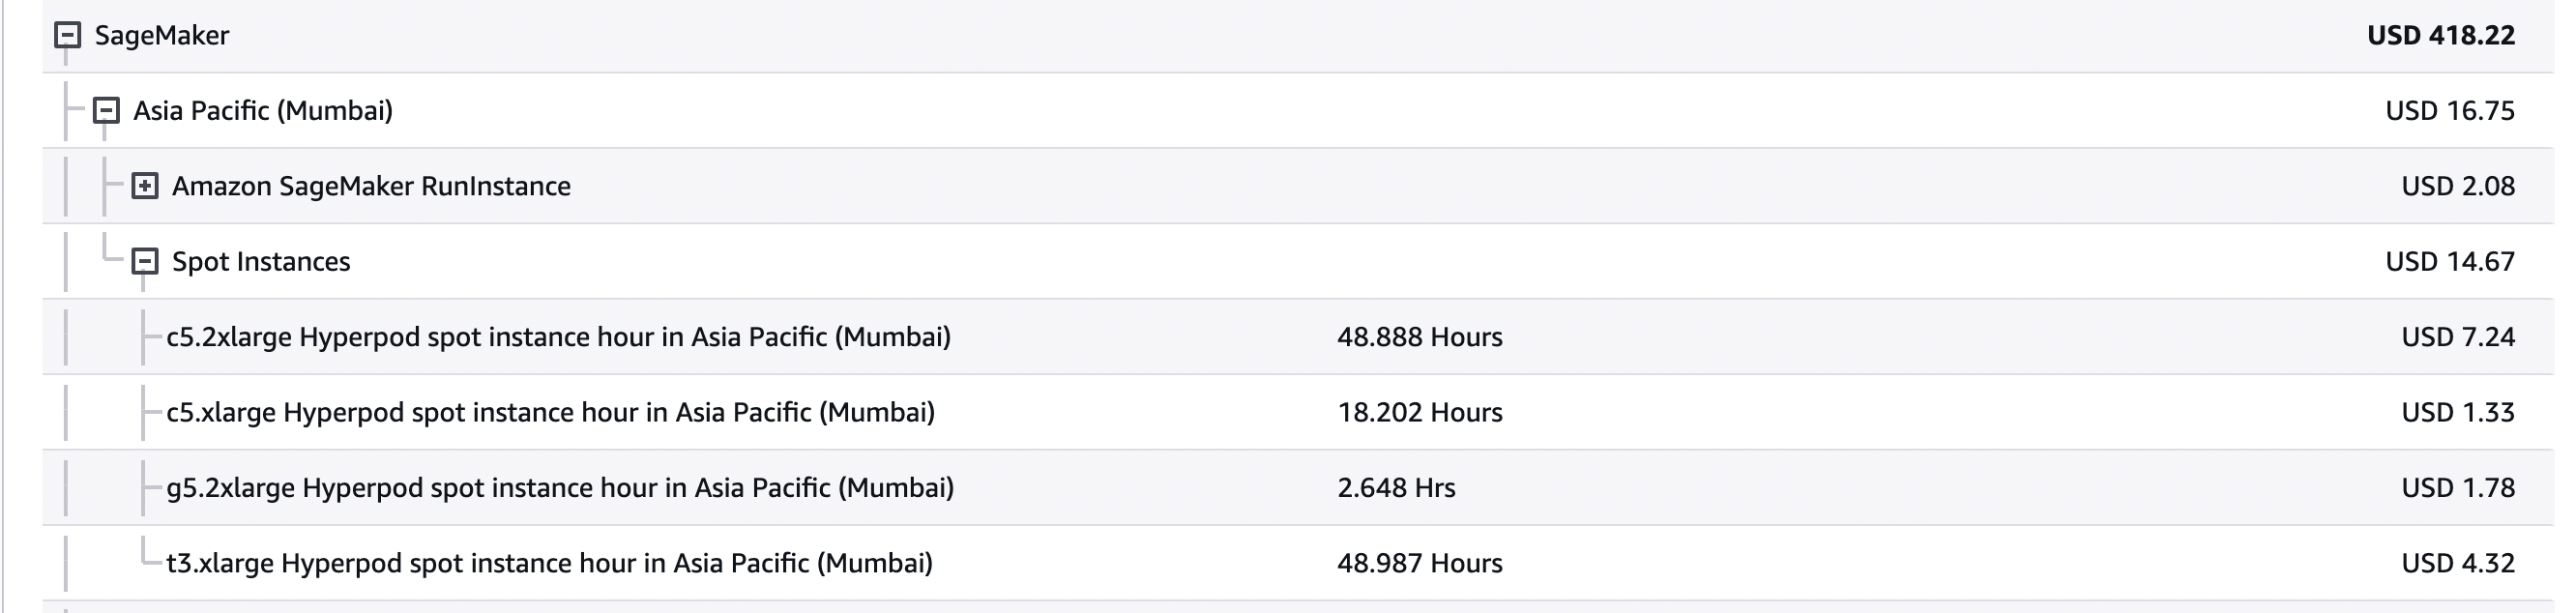This screenshot has height=613, width=2576.
Task: Collapse the Asia Pacific (Mumbai) region
Action: (x=106, y=111)
